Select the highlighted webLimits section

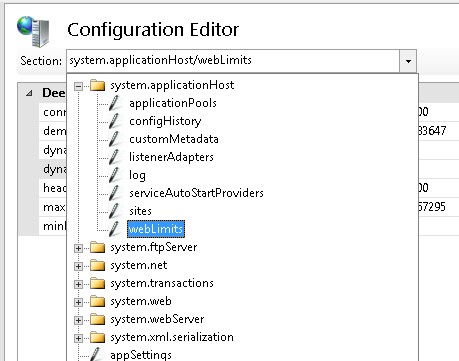click(156, 229)
